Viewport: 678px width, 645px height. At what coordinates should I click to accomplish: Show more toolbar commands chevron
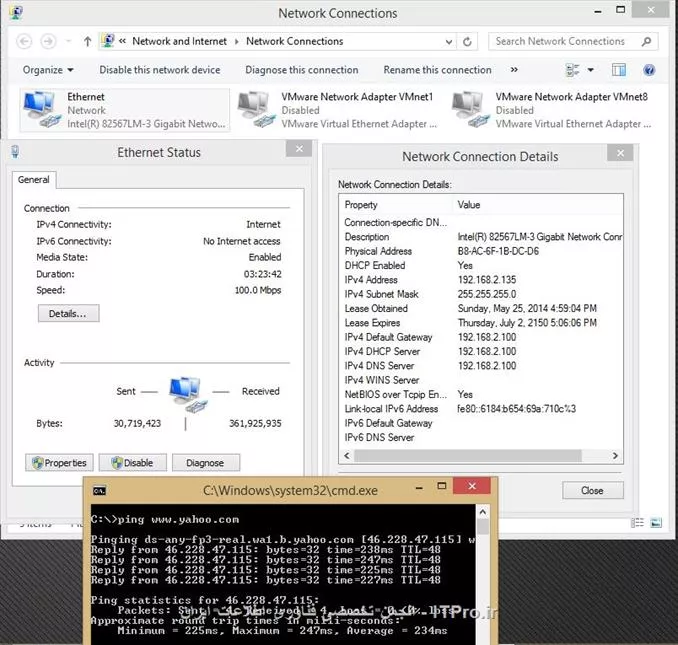(514, 70)
